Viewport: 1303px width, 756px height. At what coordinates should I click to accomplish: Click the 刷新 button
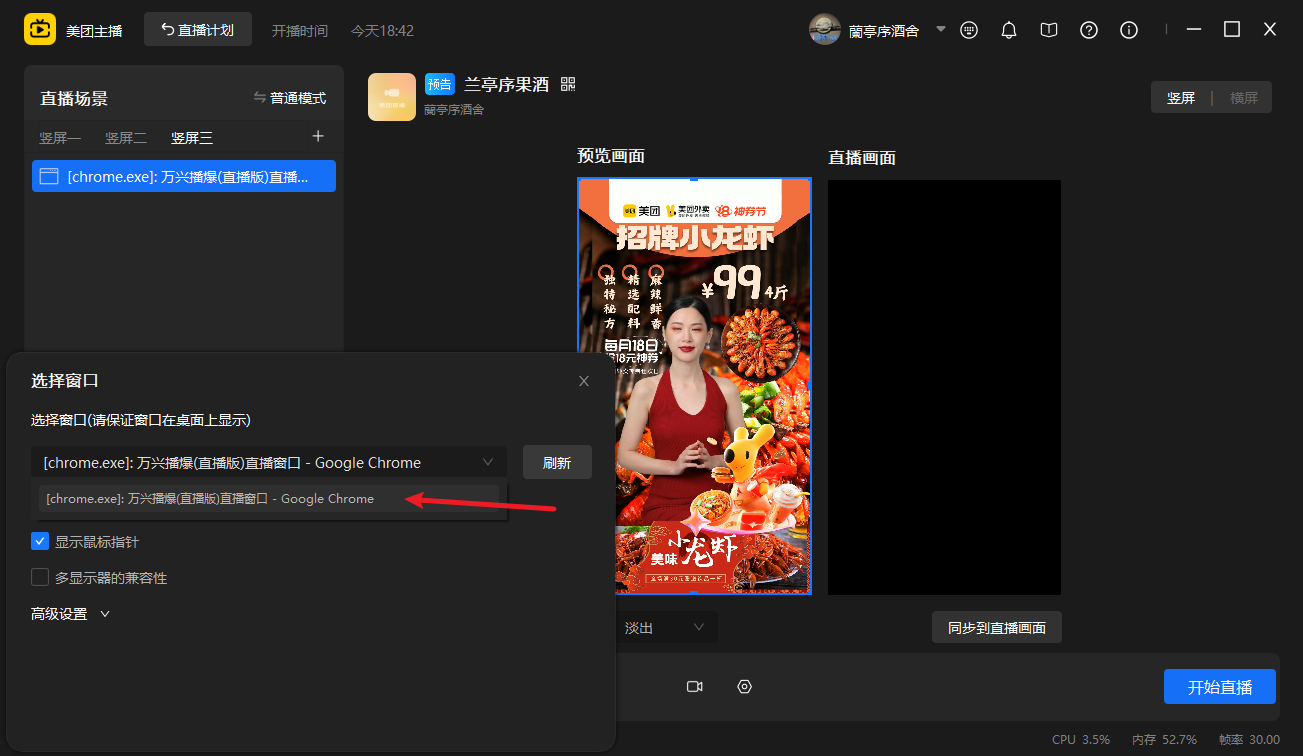pos(557,462)
